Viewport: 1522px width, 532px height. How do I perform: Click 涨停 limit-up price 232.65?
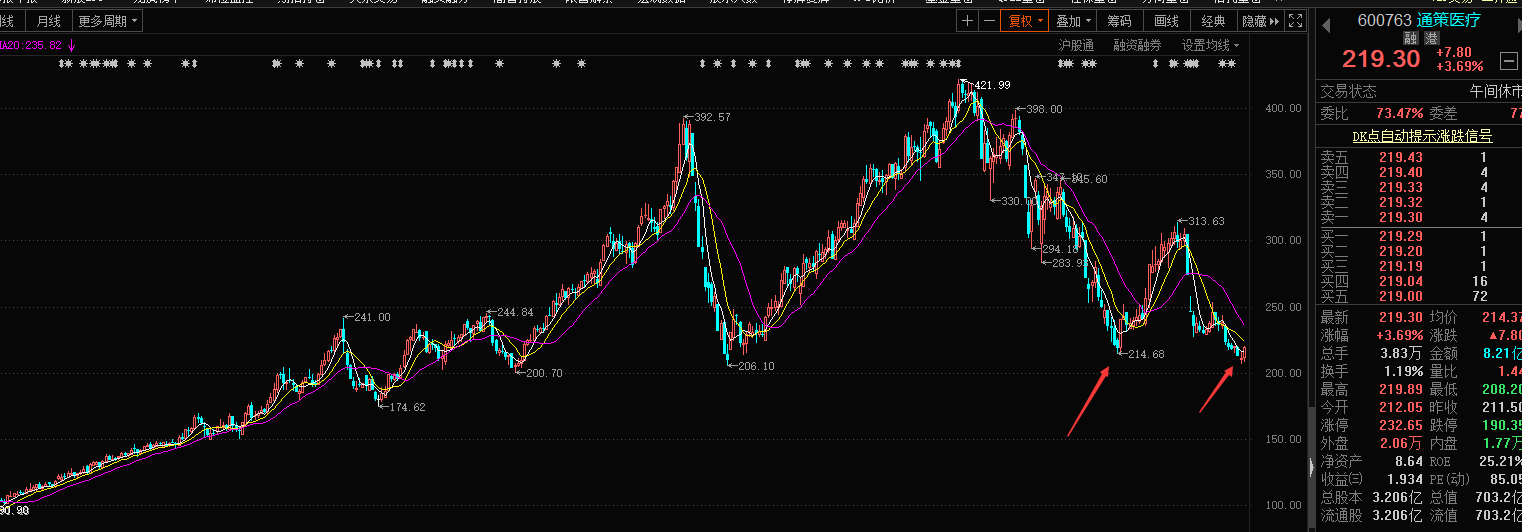coord(1399,425)
